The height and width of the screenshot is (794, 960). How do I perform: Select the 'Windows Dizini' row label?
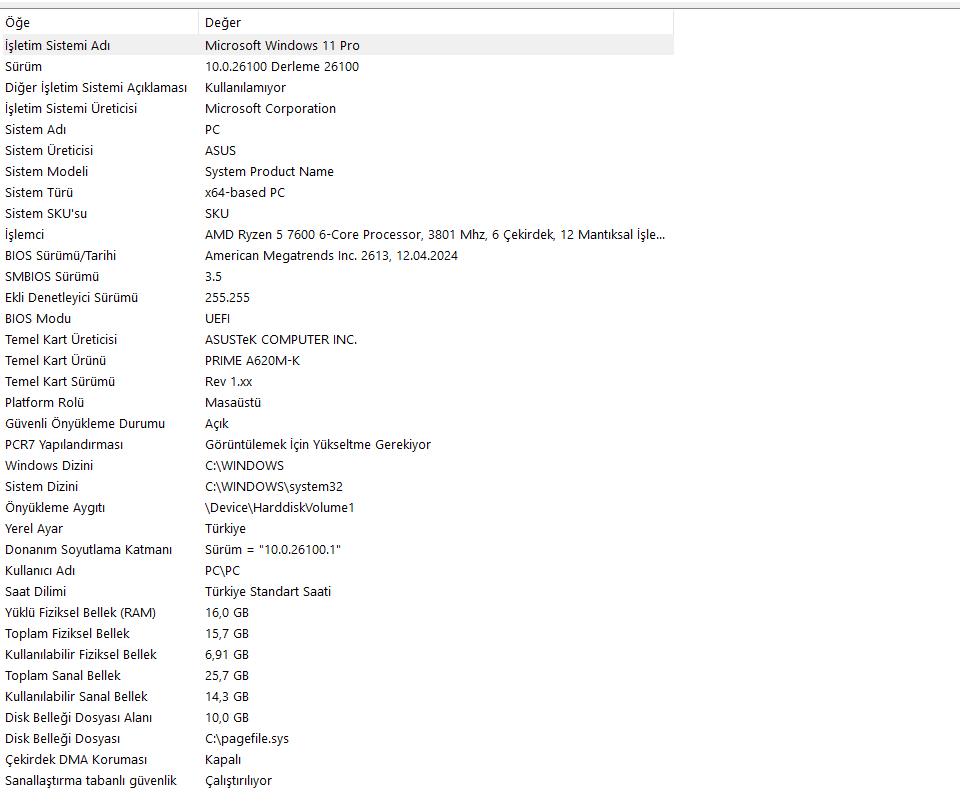click(49, 466)
